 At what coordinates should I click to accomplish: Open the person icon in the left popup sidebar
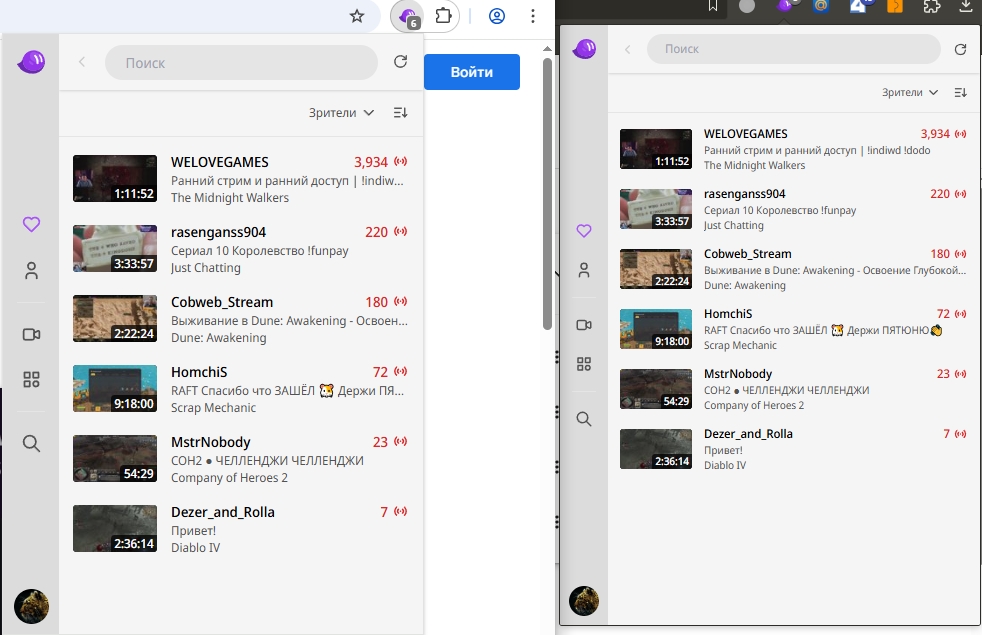[x=31, y=270]
